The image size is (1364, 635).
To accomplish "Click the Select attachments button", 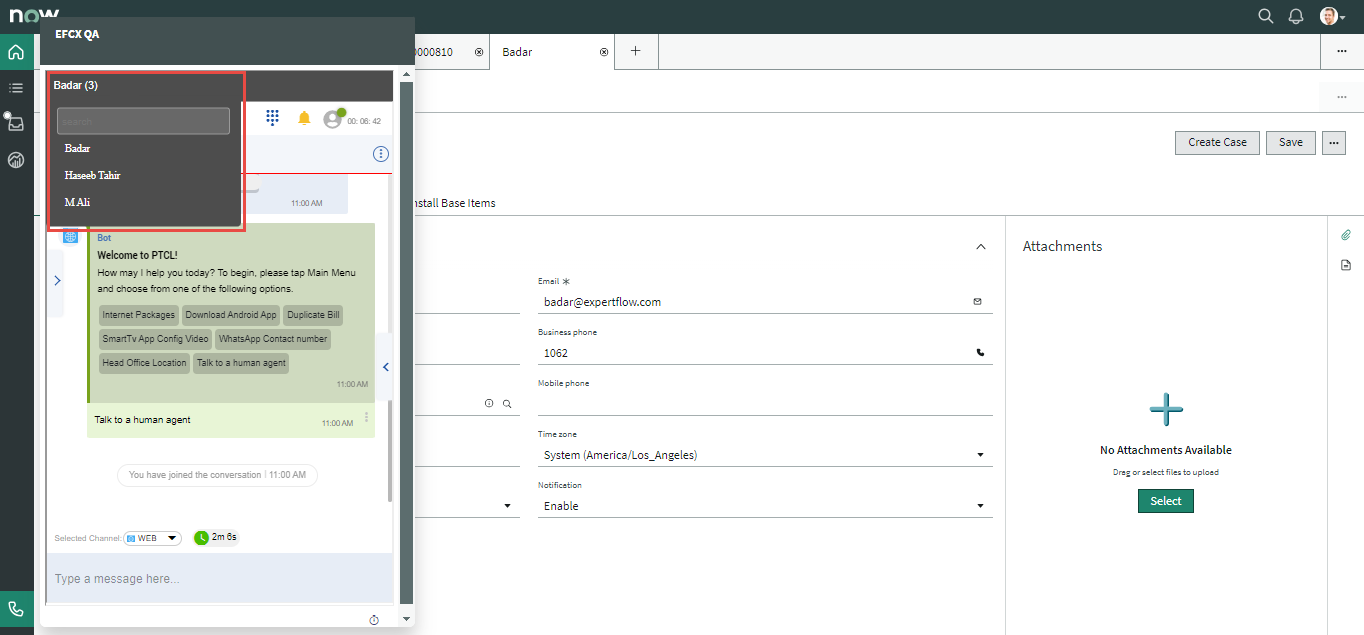I will coord(1165,501).
